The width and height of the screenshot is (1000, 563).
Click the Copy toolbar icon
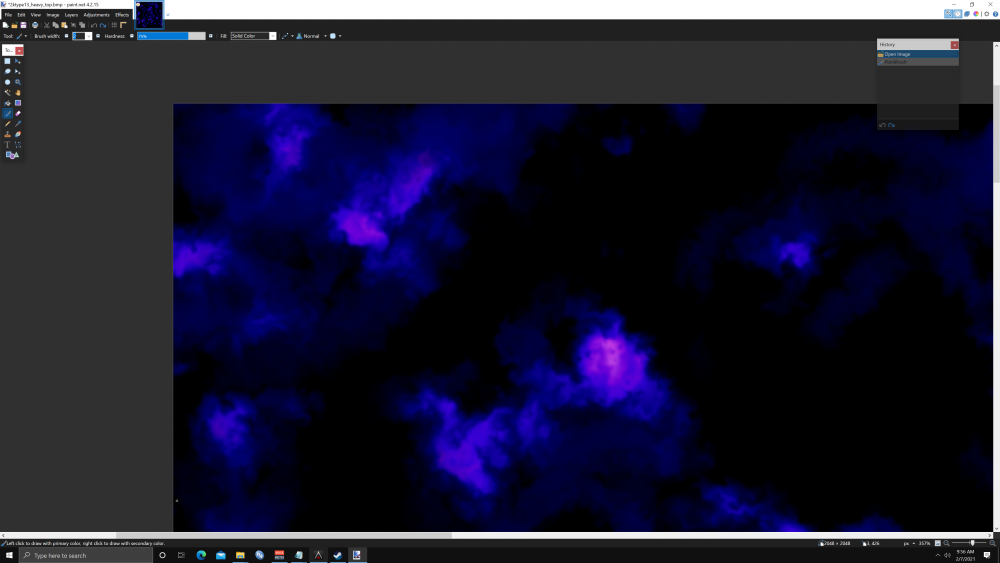55,26
